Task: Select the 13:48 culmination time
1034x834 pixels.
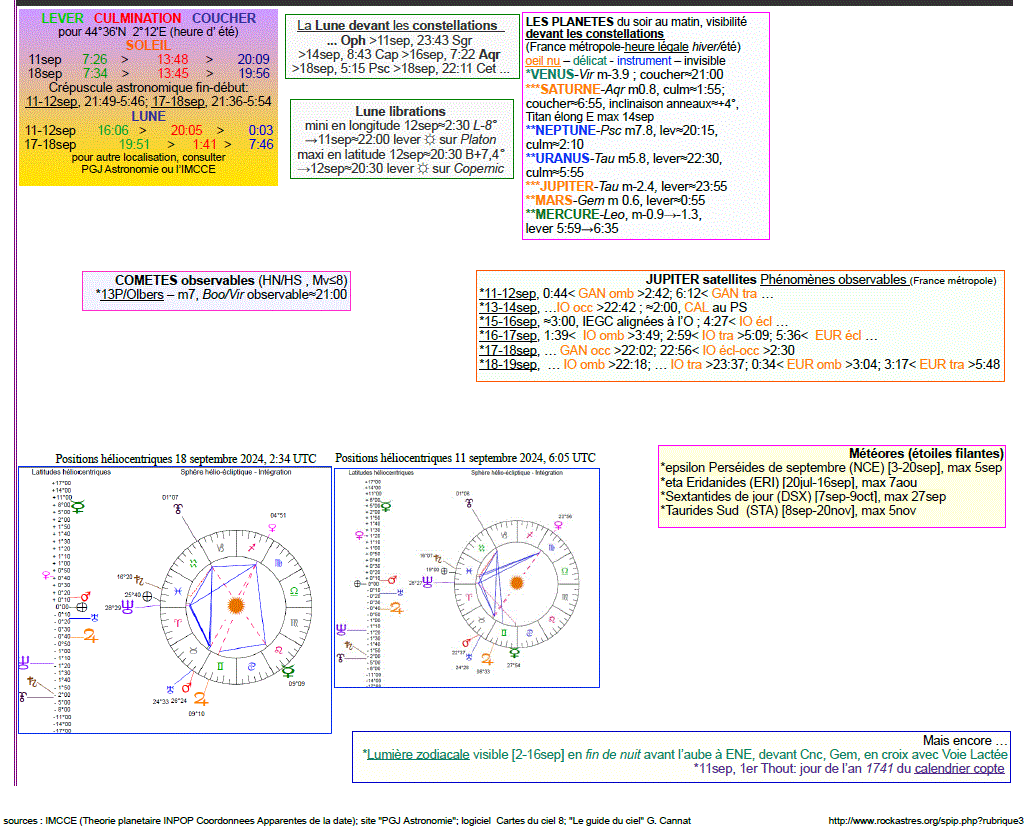Action: tap(173, 59)
